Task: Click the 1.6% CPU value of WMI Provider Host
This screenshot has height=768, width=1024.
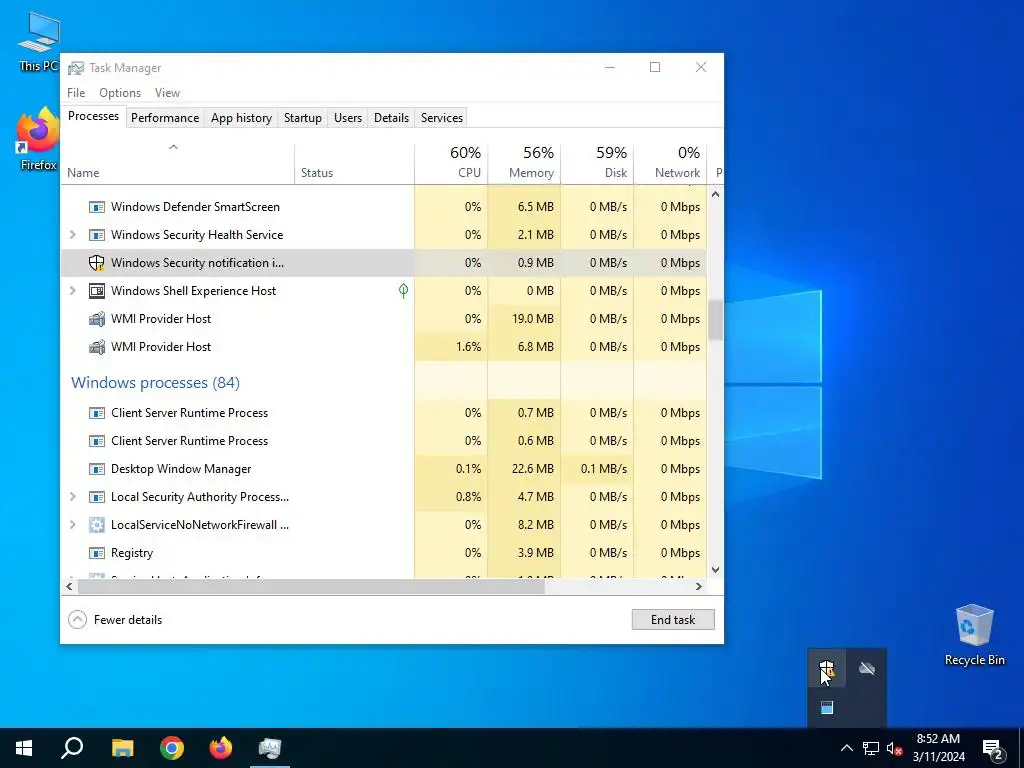Action: (x=468, y=347)
